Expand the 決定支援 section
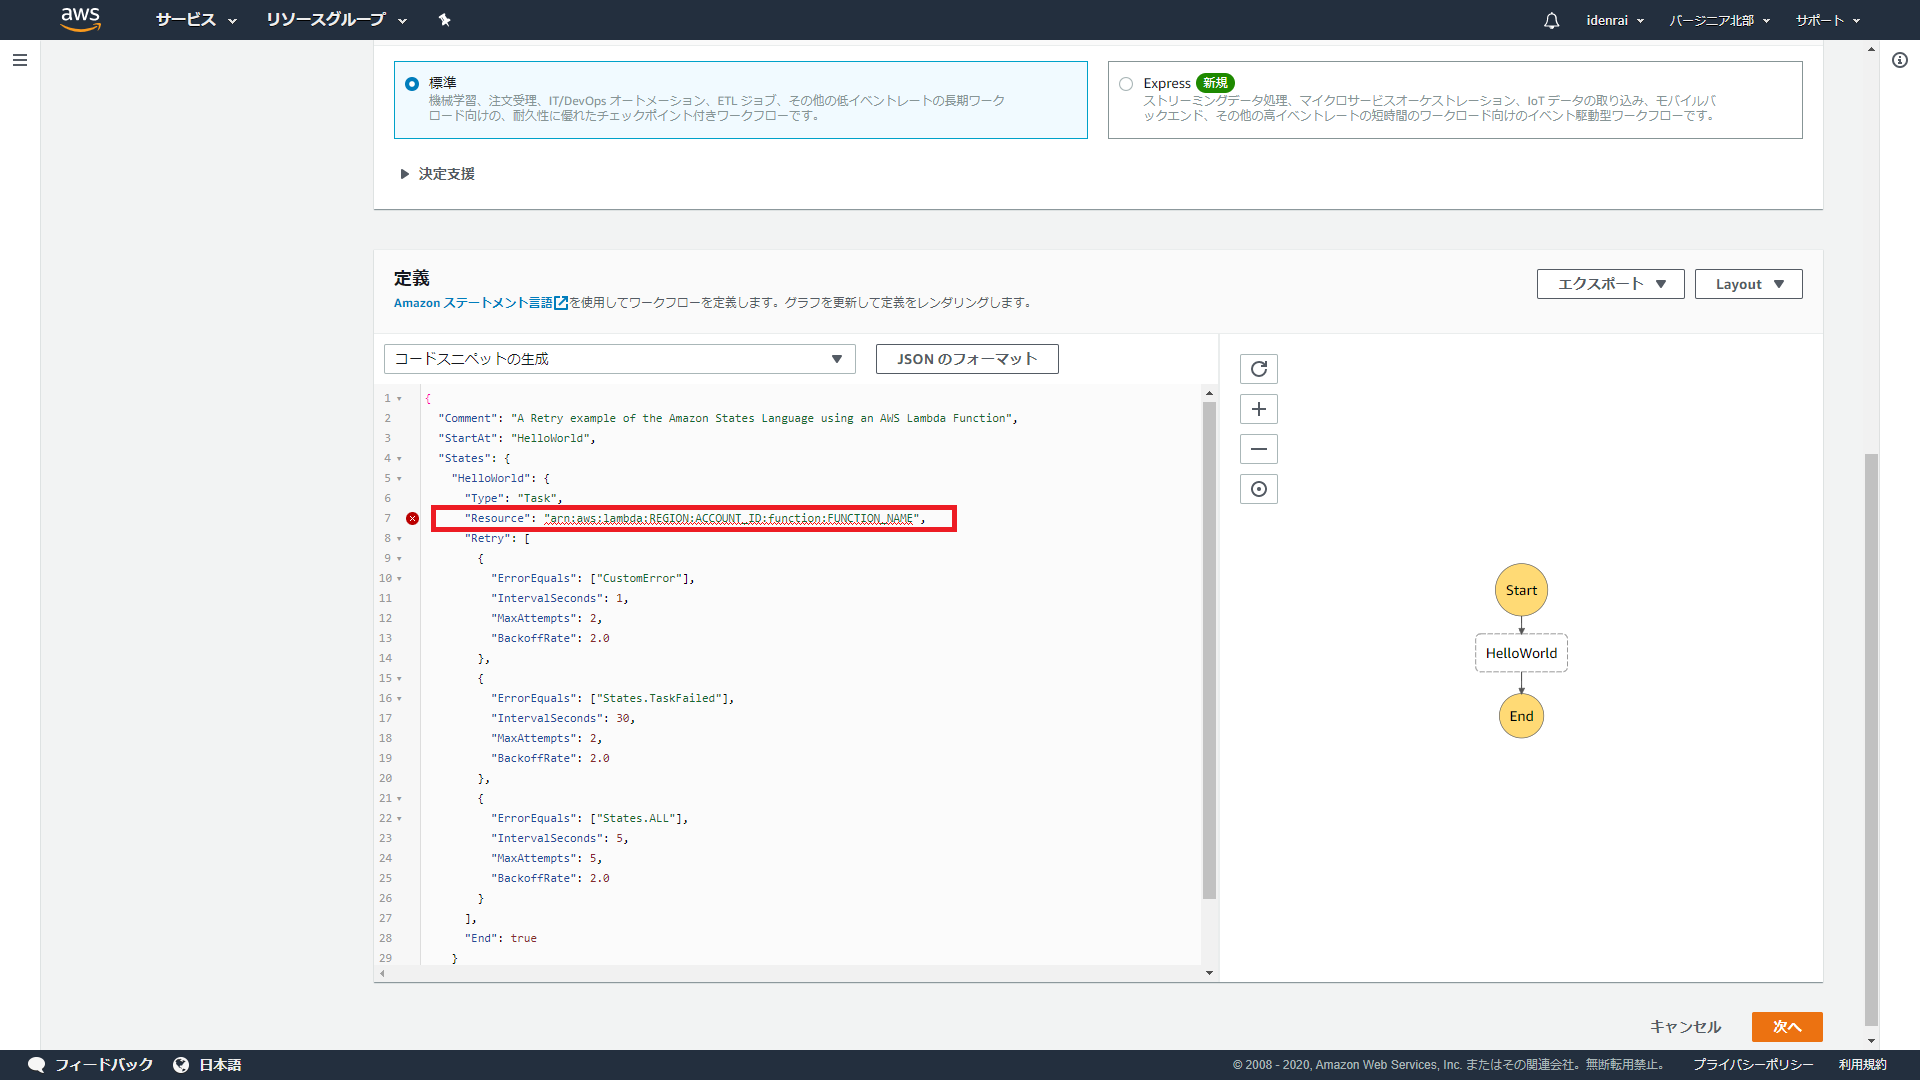This screenshot has height=1080, width=1920. click(437, 174)
